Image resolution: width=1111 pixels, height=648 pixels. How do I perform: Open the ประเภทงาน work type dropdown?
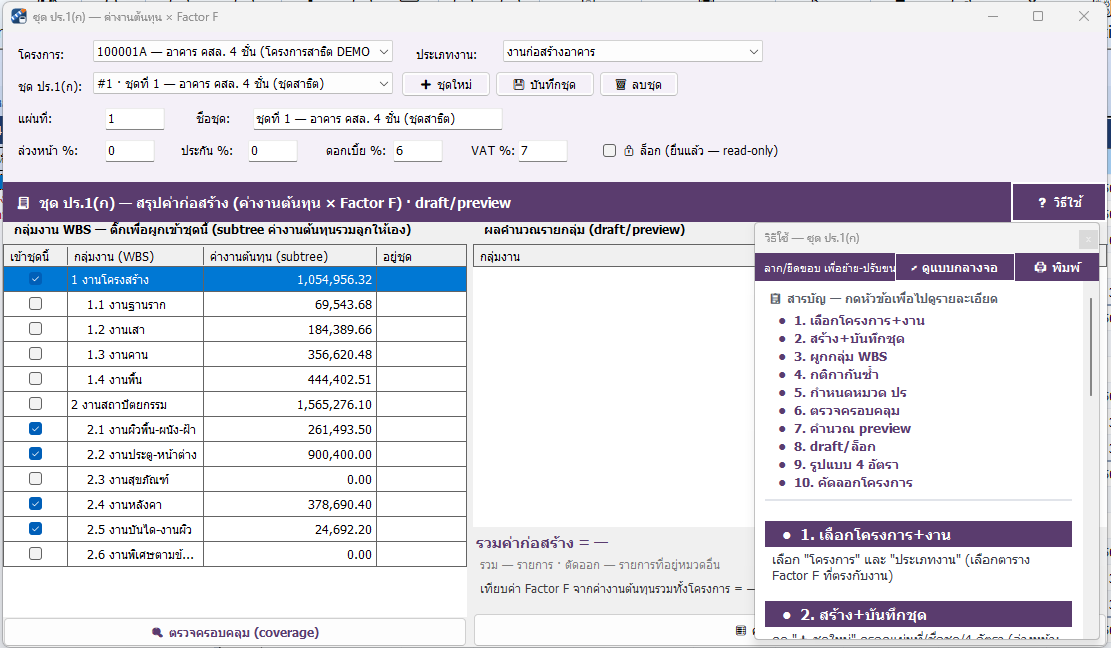(x=633, y=52)
